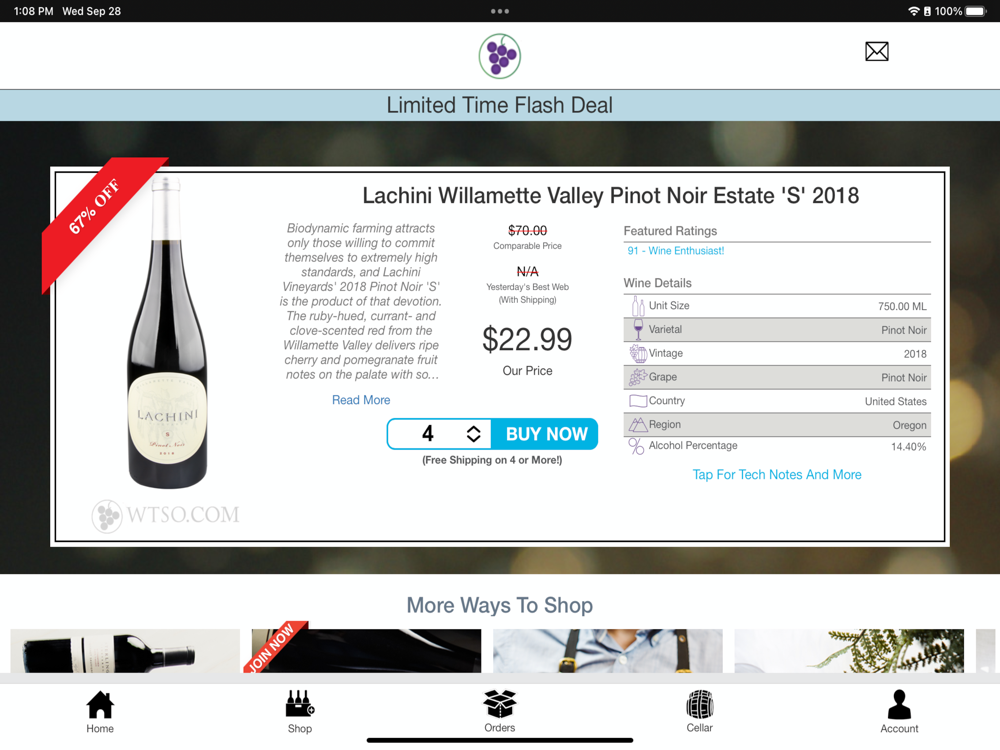Viewport: 1000px width, 750px height.
Task: Change quantity with the stepper arrows
Action: tap(473, 434)
